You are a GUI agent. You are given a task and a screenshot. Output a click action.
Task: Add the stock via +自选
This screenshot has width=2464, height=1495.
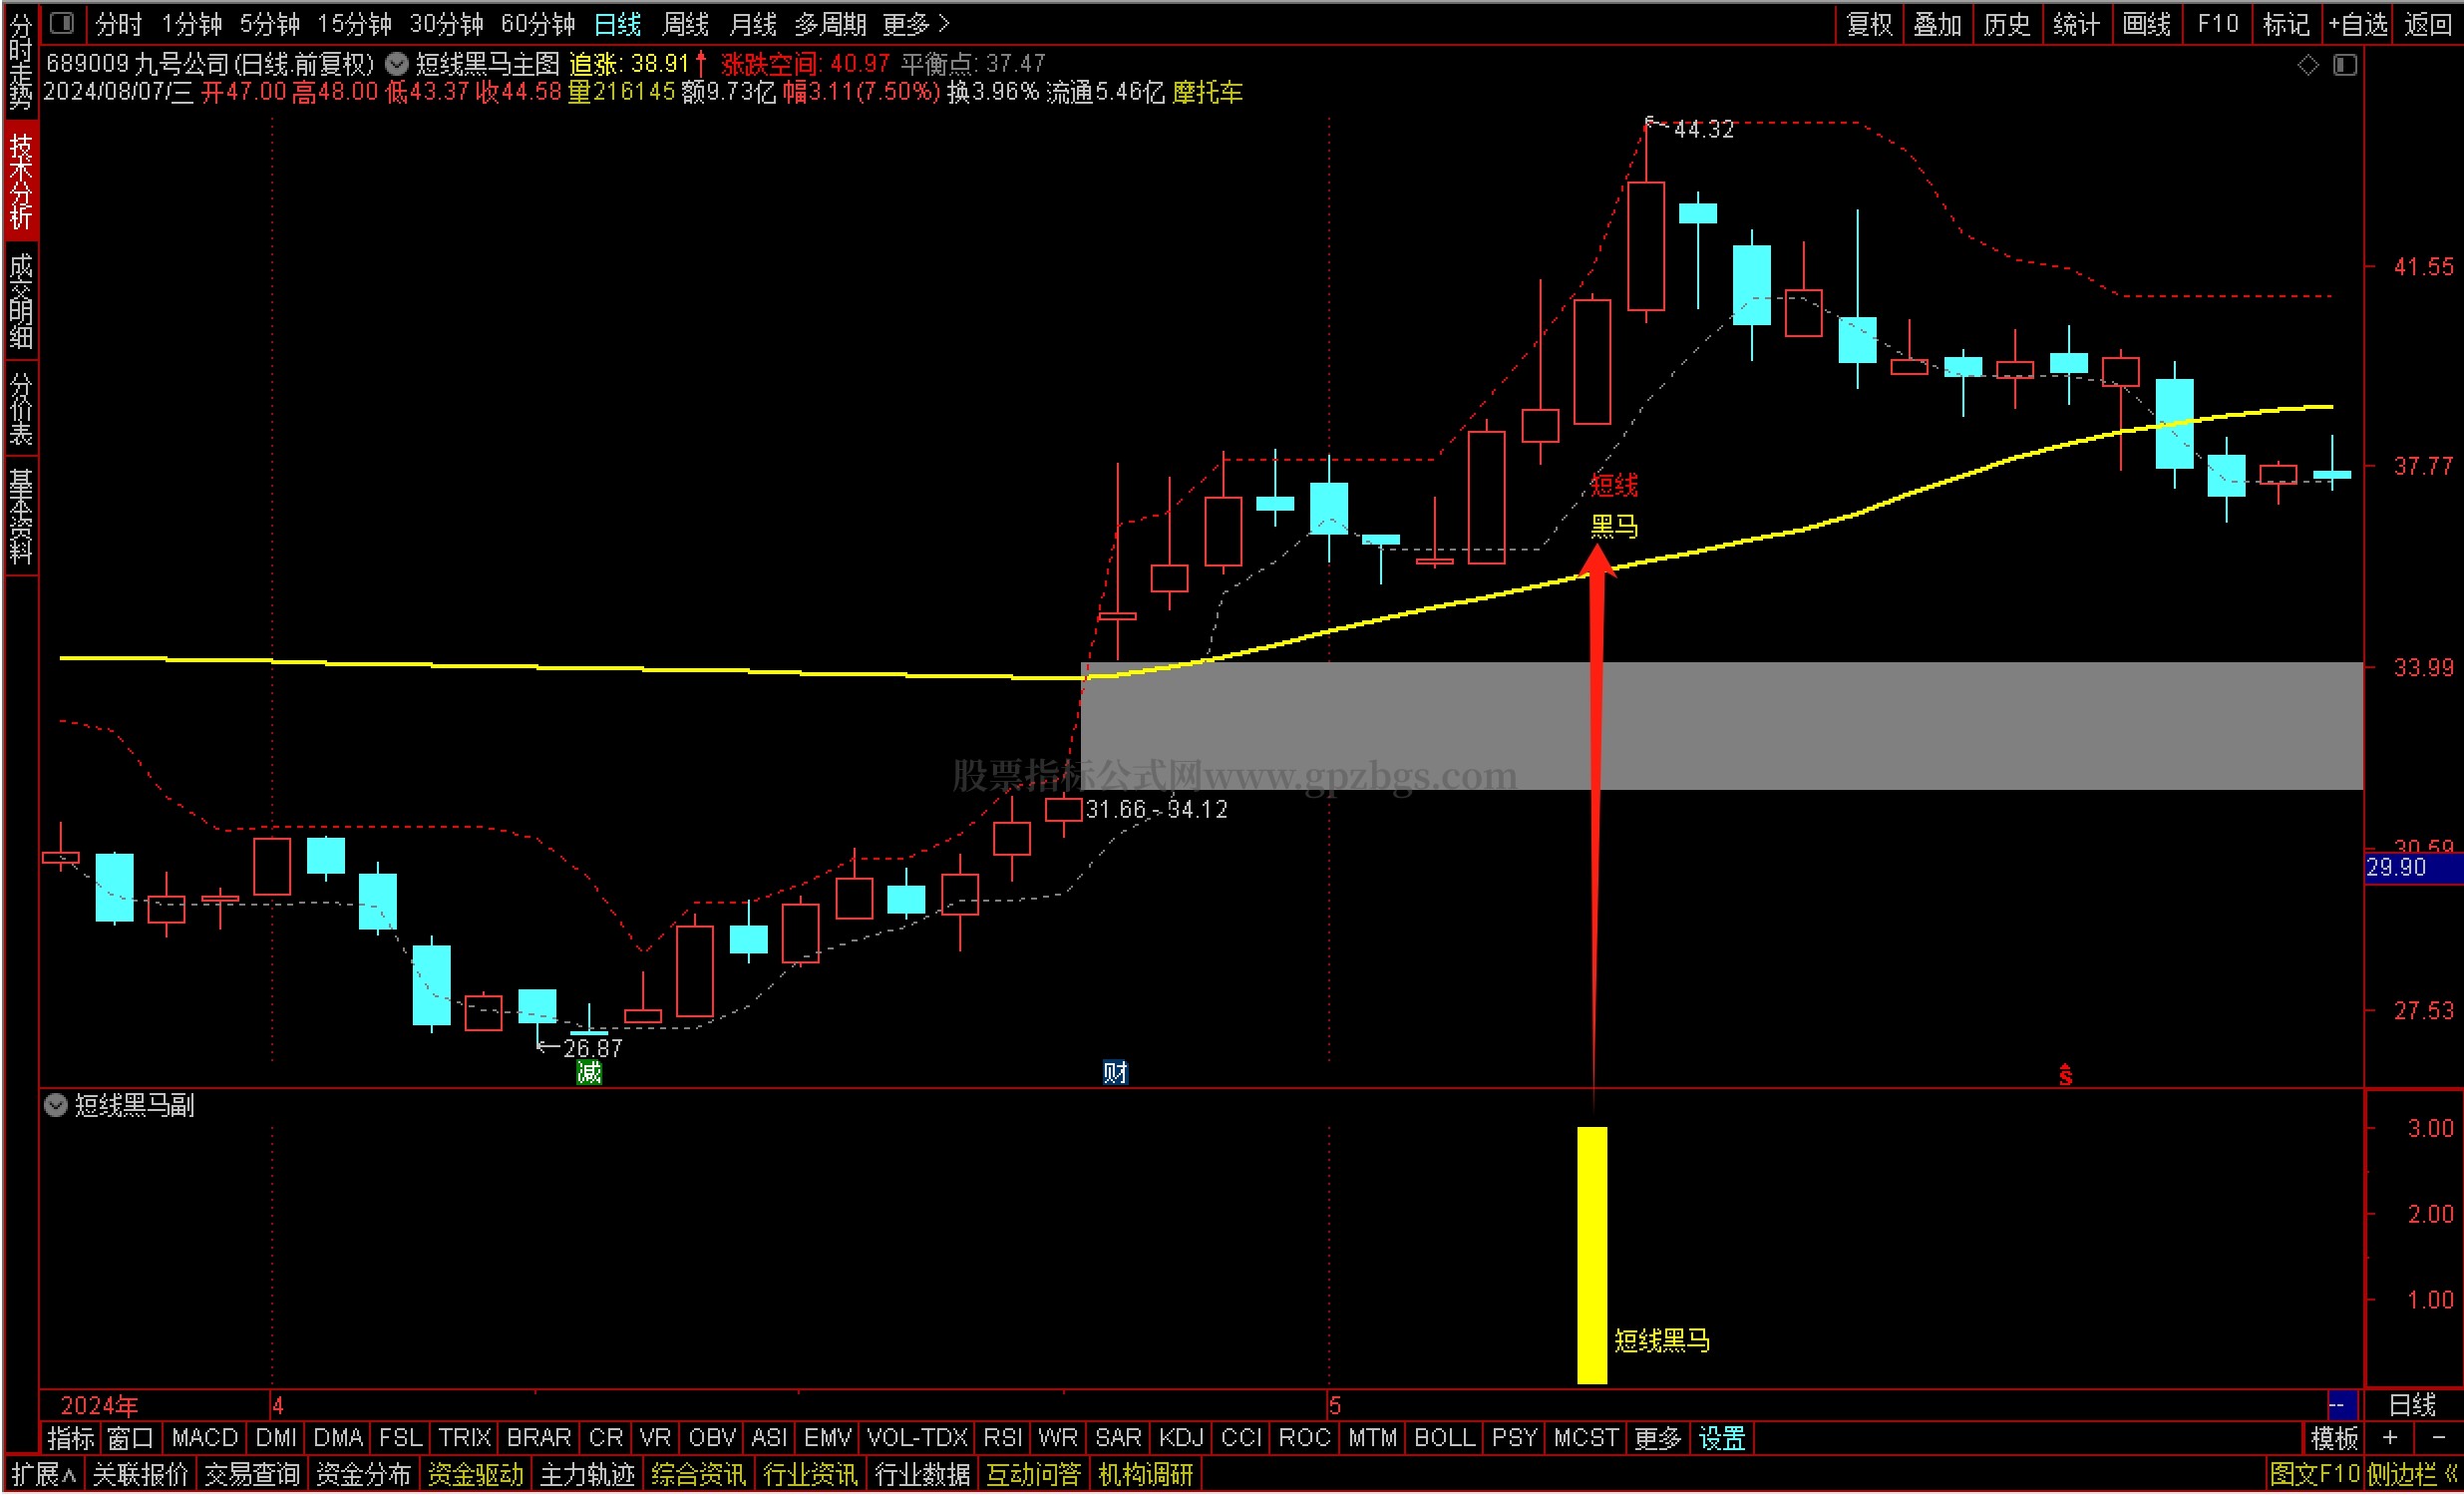click(x=2358, y=23)
